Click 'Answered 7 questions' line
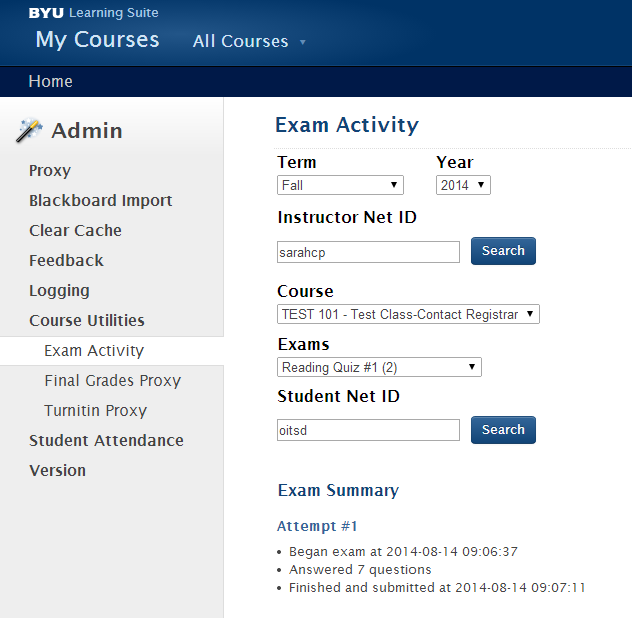The height and width of the screenshot is (618, 632). (360, 570)
